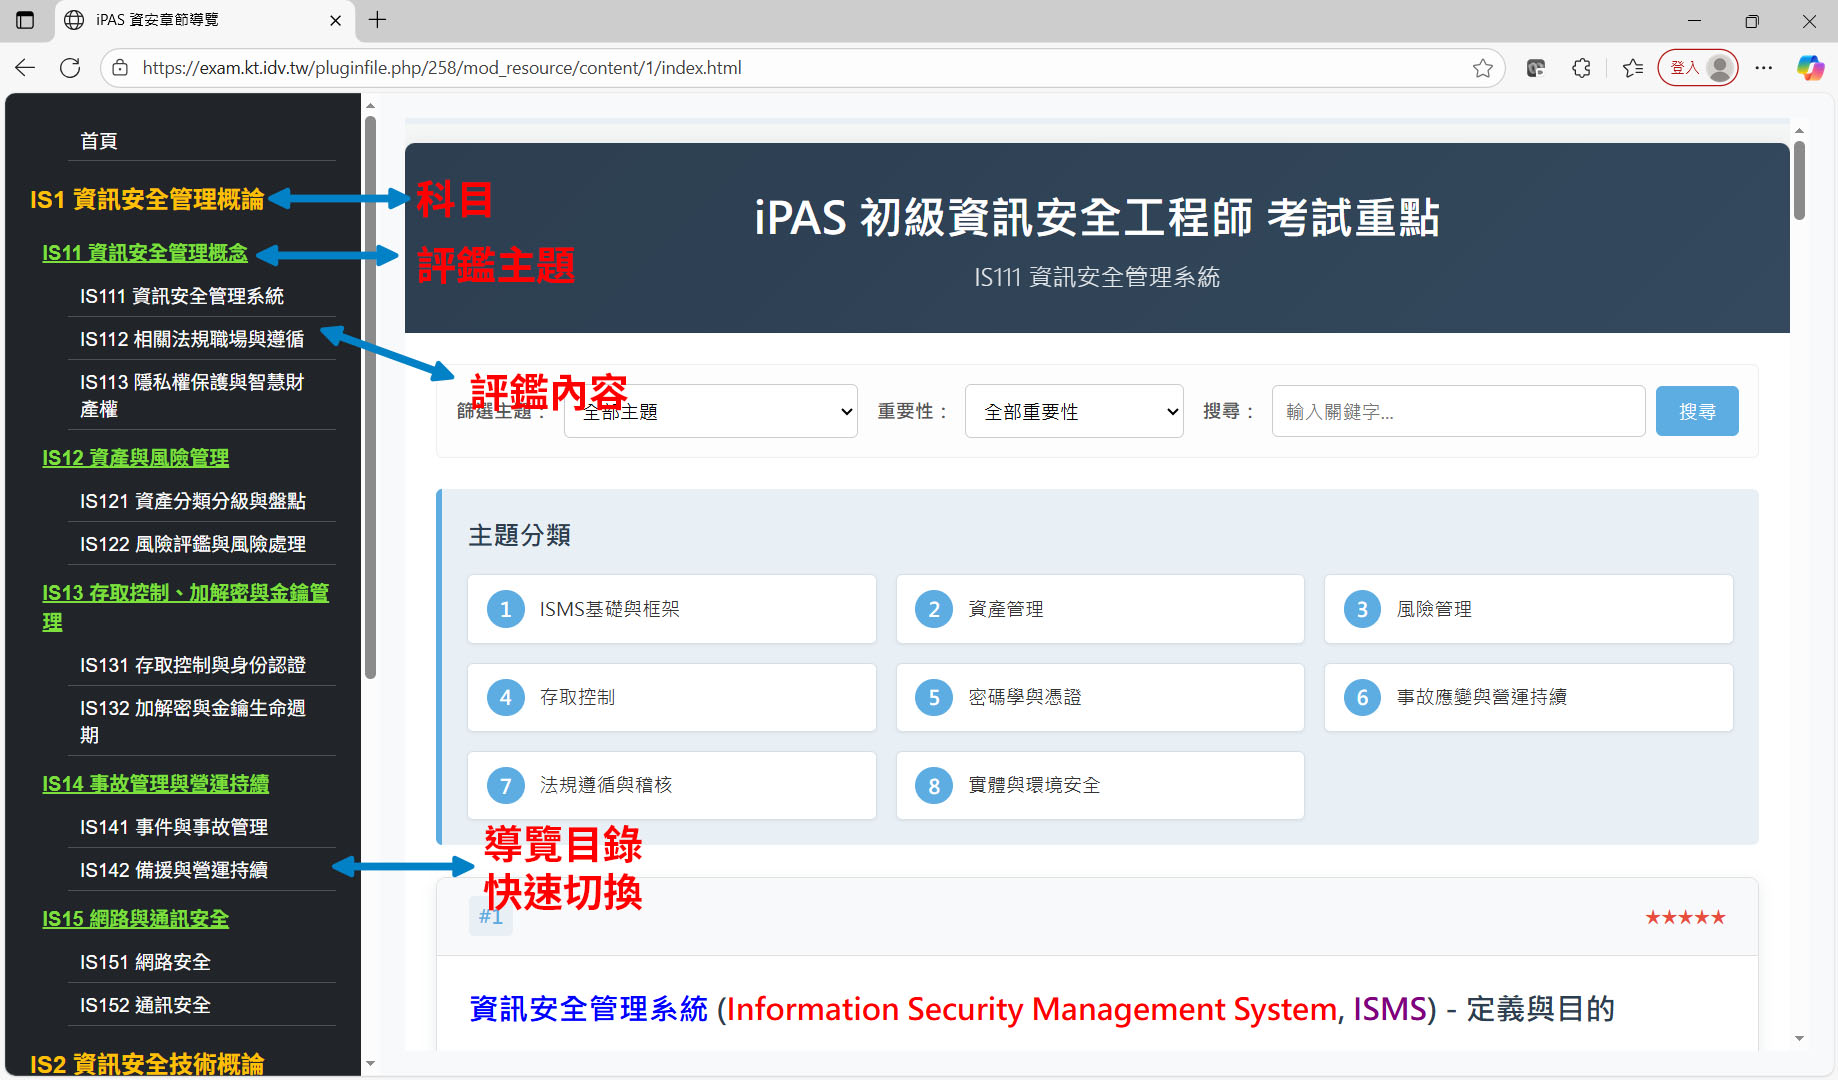The height and width of the screenshot is (1080, 1838).
Task: Go to 首頁 in the sidebar
Action: click(x=99, y=141)
